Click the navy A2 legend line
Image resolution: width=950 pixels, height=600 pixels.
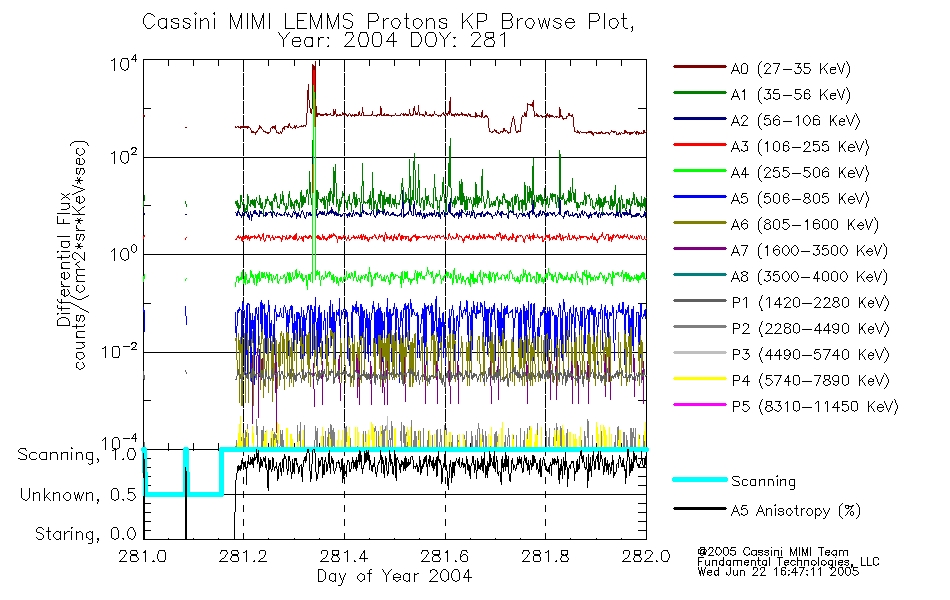click(x=699, y=119)
